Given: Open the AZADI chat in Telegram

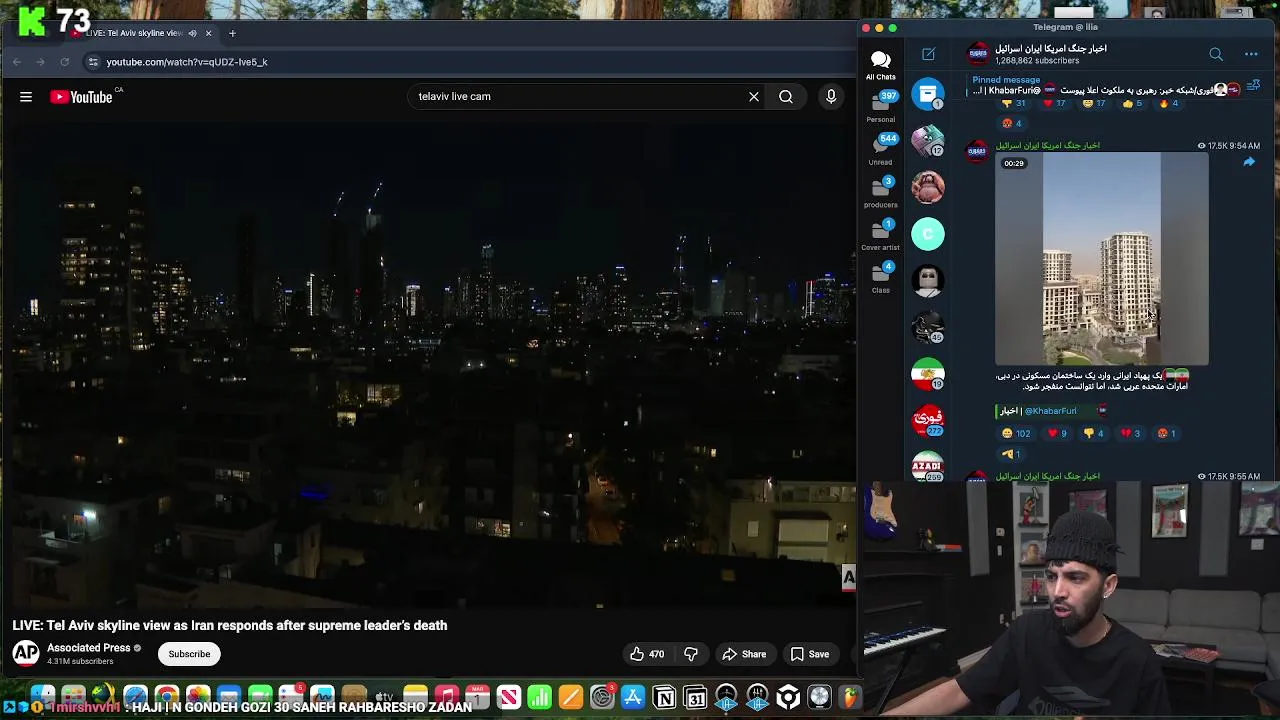Looking at the screenshot, I should pyautogui.click(x=928, y=466).
